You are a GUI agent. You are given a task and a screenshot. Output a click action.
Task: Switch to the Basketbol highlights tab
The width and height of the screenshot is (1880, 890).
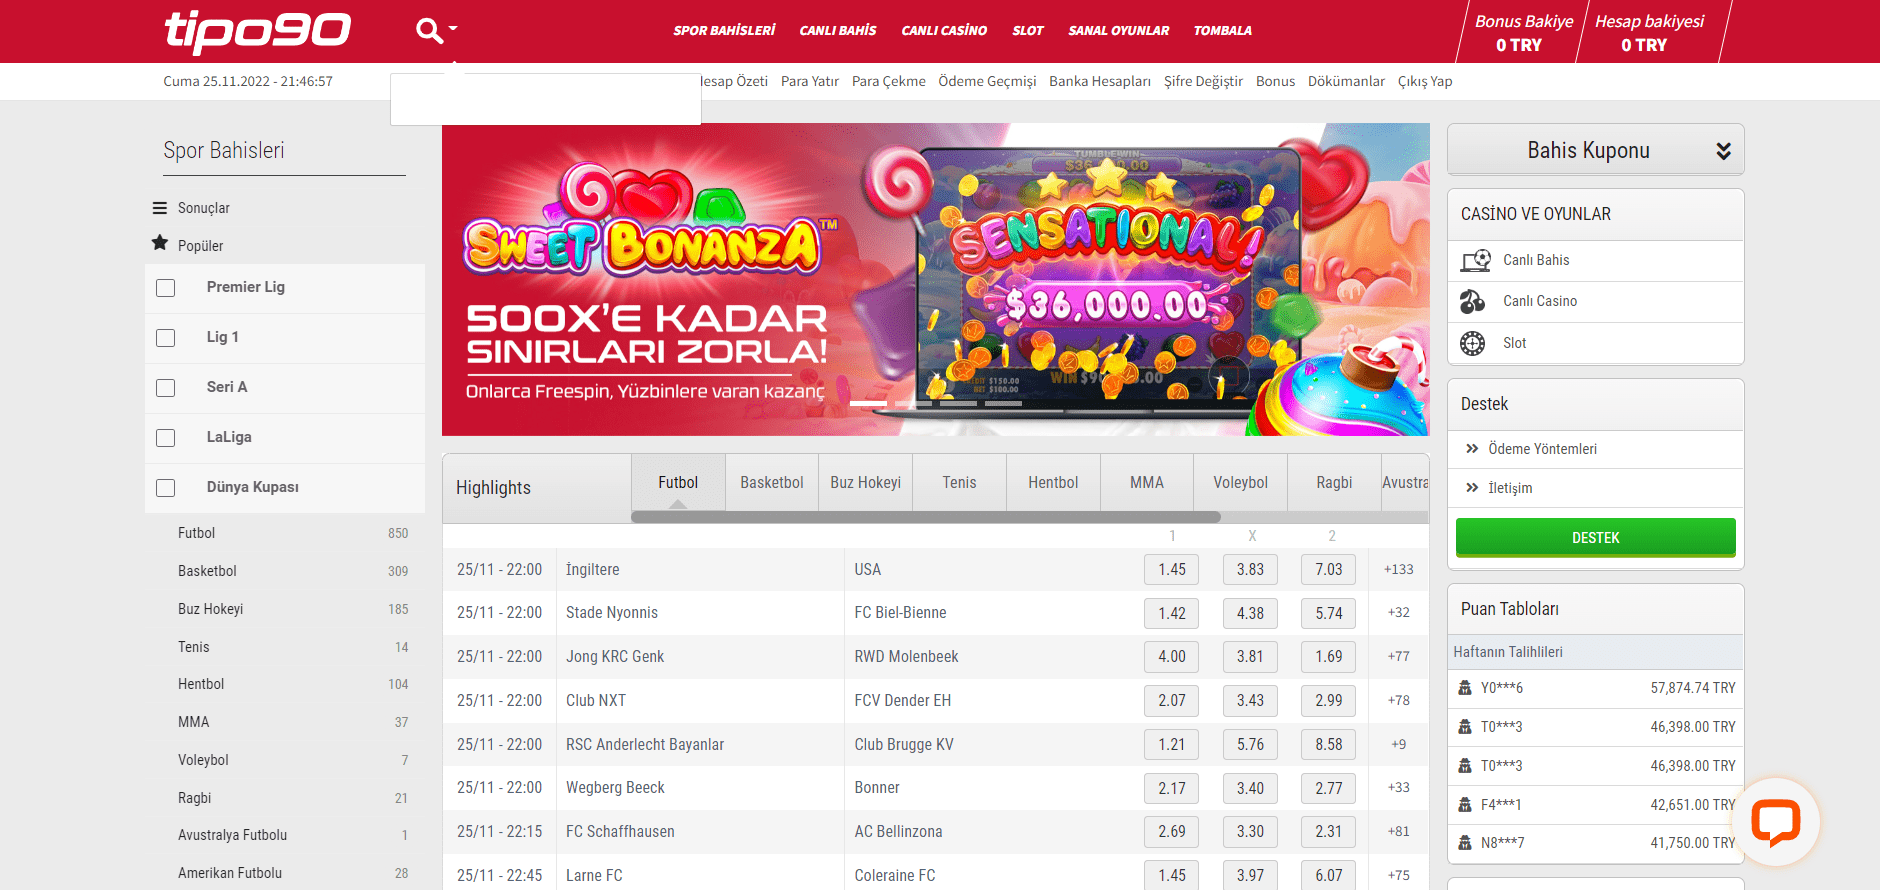pos(771,483)
